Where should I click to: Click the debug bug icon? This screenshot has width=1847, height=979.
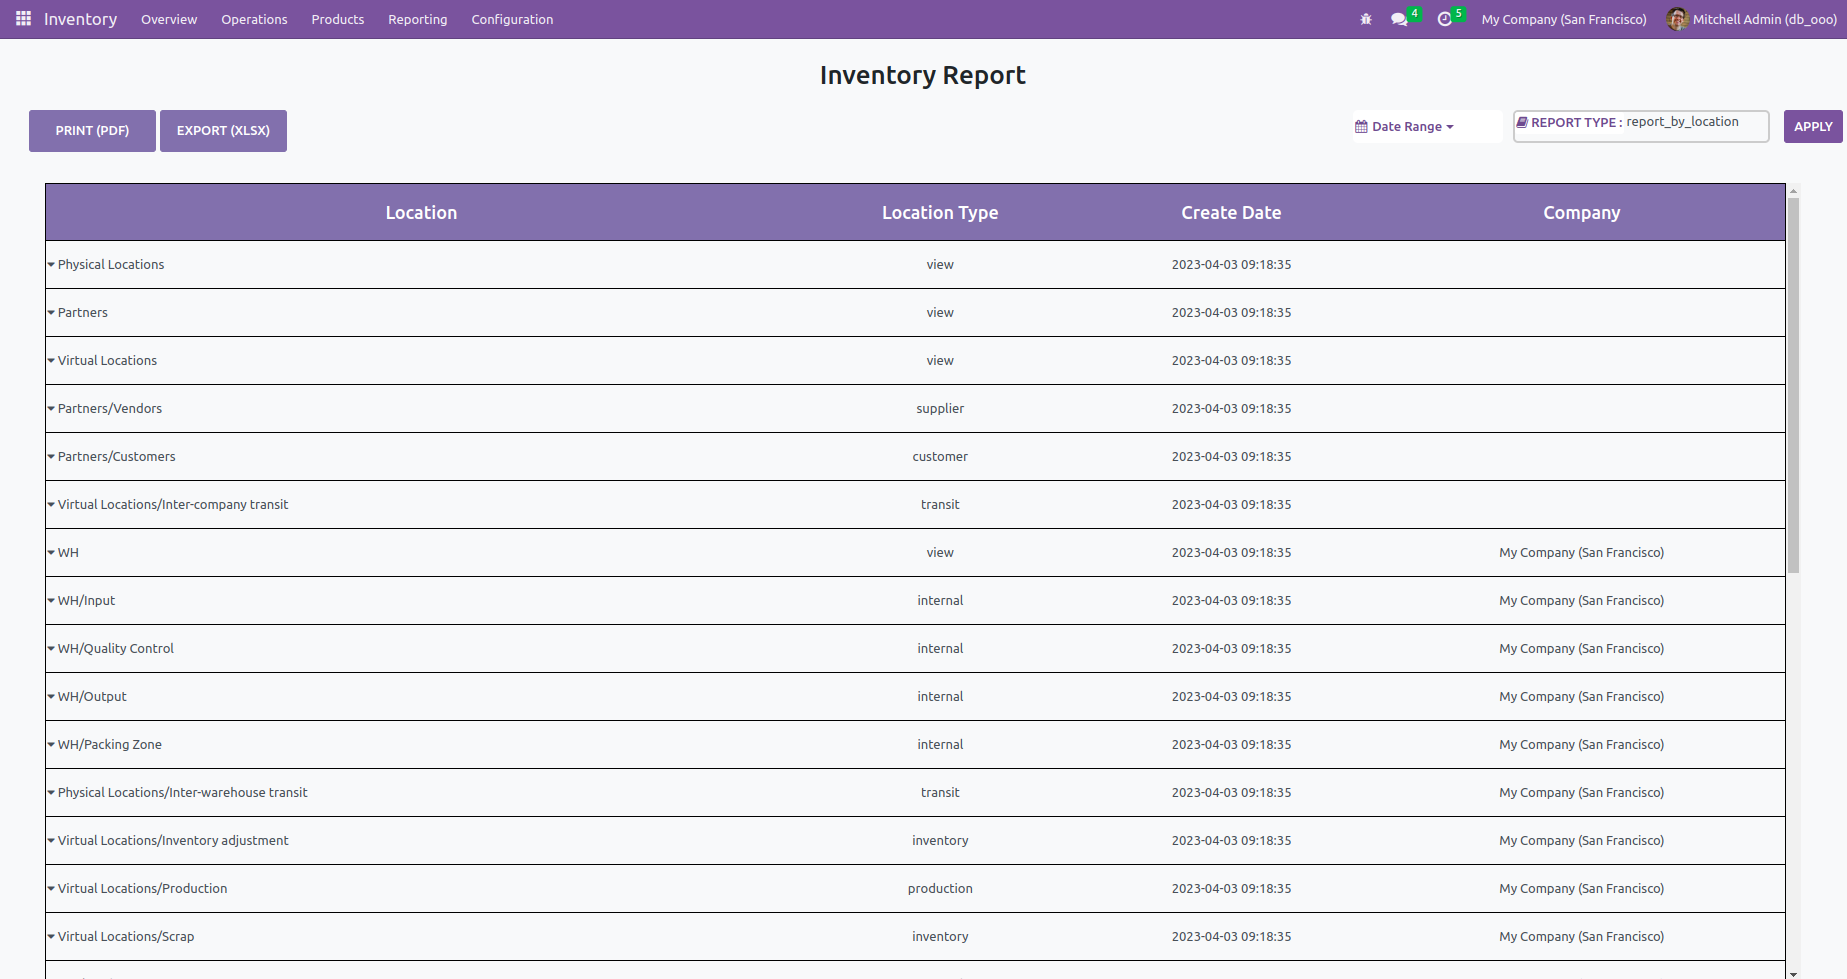(1366, 19)
